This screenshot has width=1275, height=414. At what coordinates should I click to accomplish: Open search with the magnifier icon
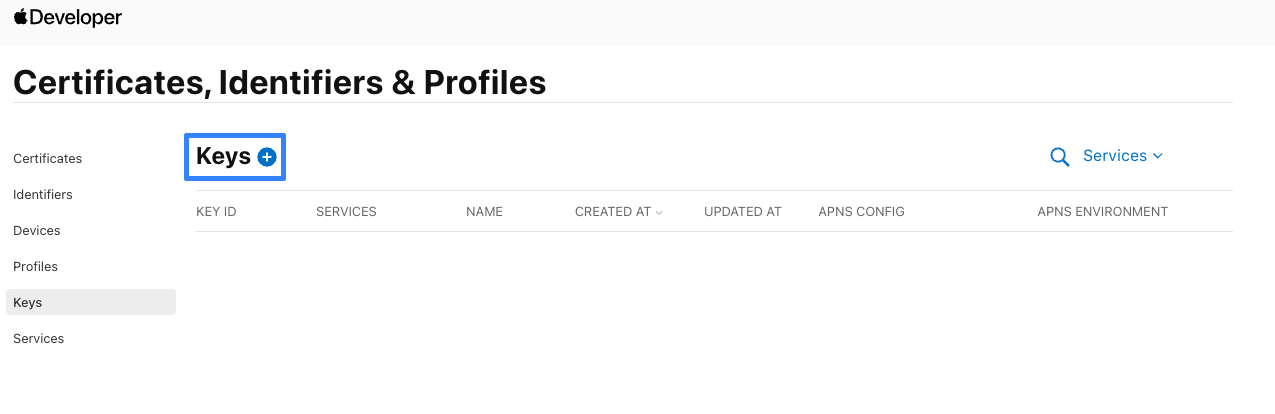click(x=1060, y=157)
